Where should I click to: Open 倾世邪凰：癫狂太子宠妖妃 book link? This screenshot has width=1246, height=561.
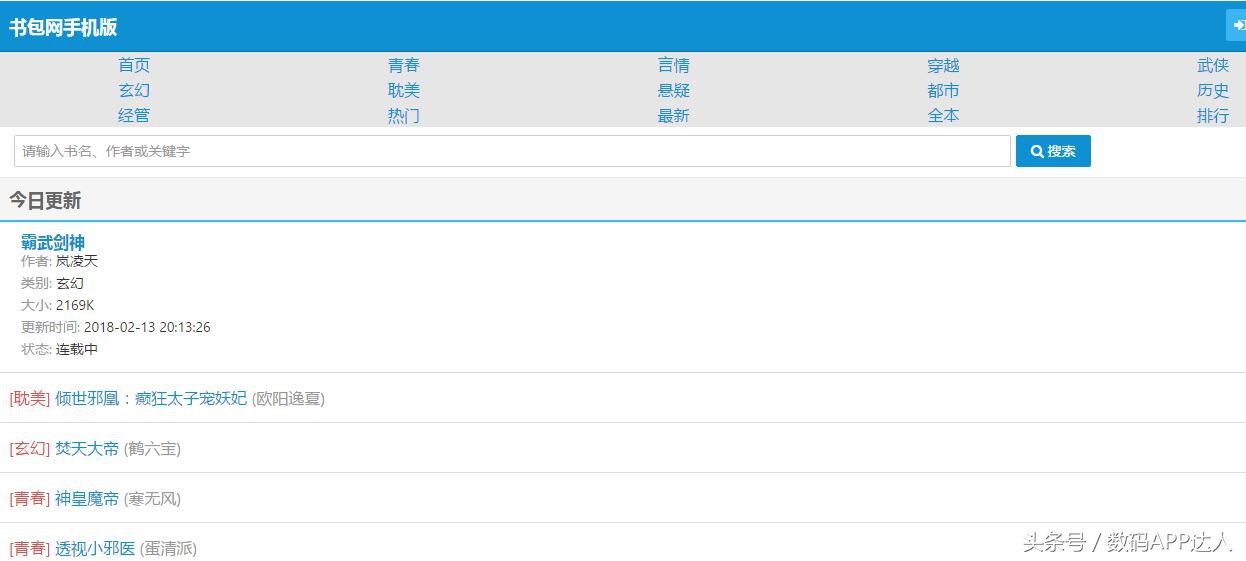click(151, 398)
